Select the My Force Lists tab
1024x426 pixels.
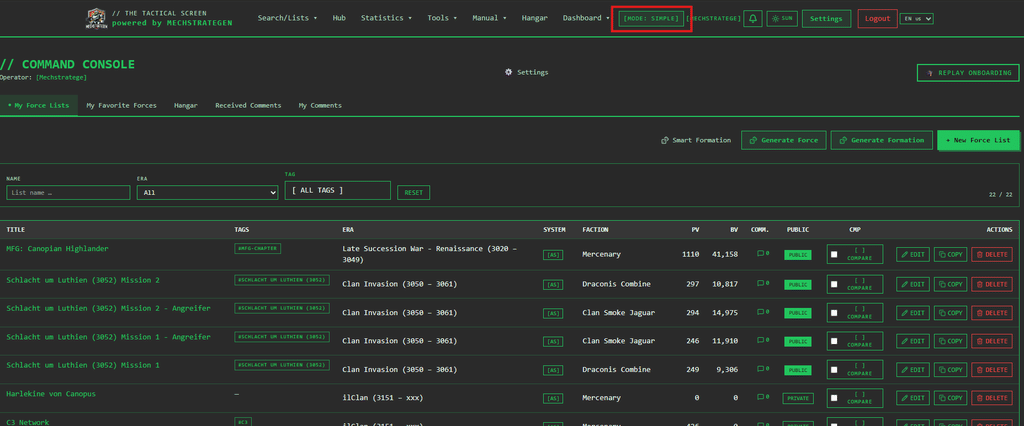coord(39,105)
